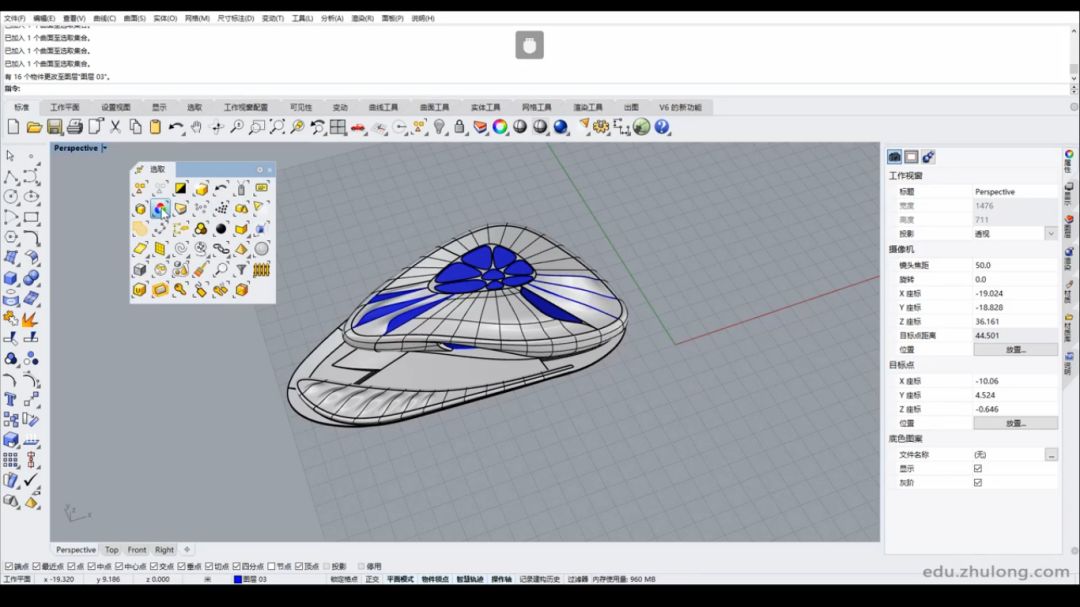
Task: Switch to the 曲线工具 toolbar tab
Action: [x=383, y=107]
